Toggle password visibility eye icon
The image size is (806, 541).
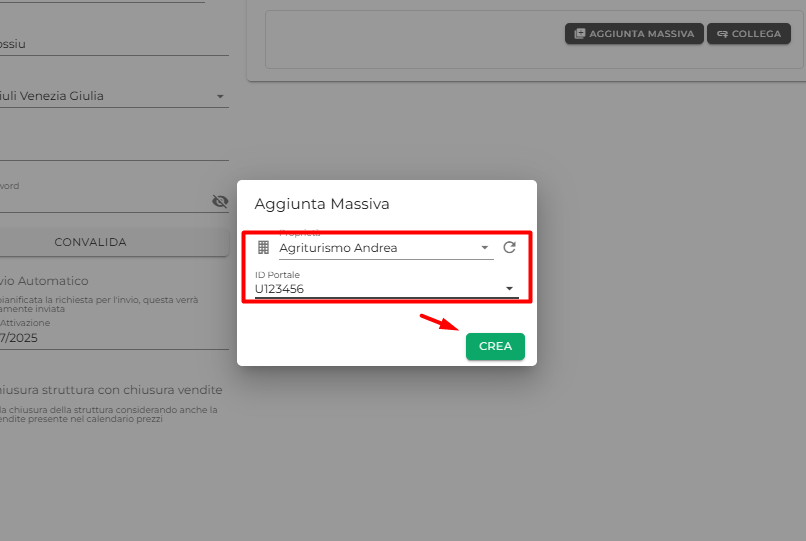click(220, 201)
